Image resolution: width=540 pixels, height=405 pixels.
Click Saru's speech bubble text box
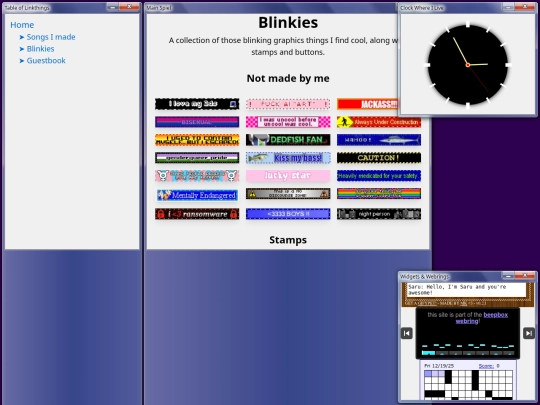click(467, 290)
